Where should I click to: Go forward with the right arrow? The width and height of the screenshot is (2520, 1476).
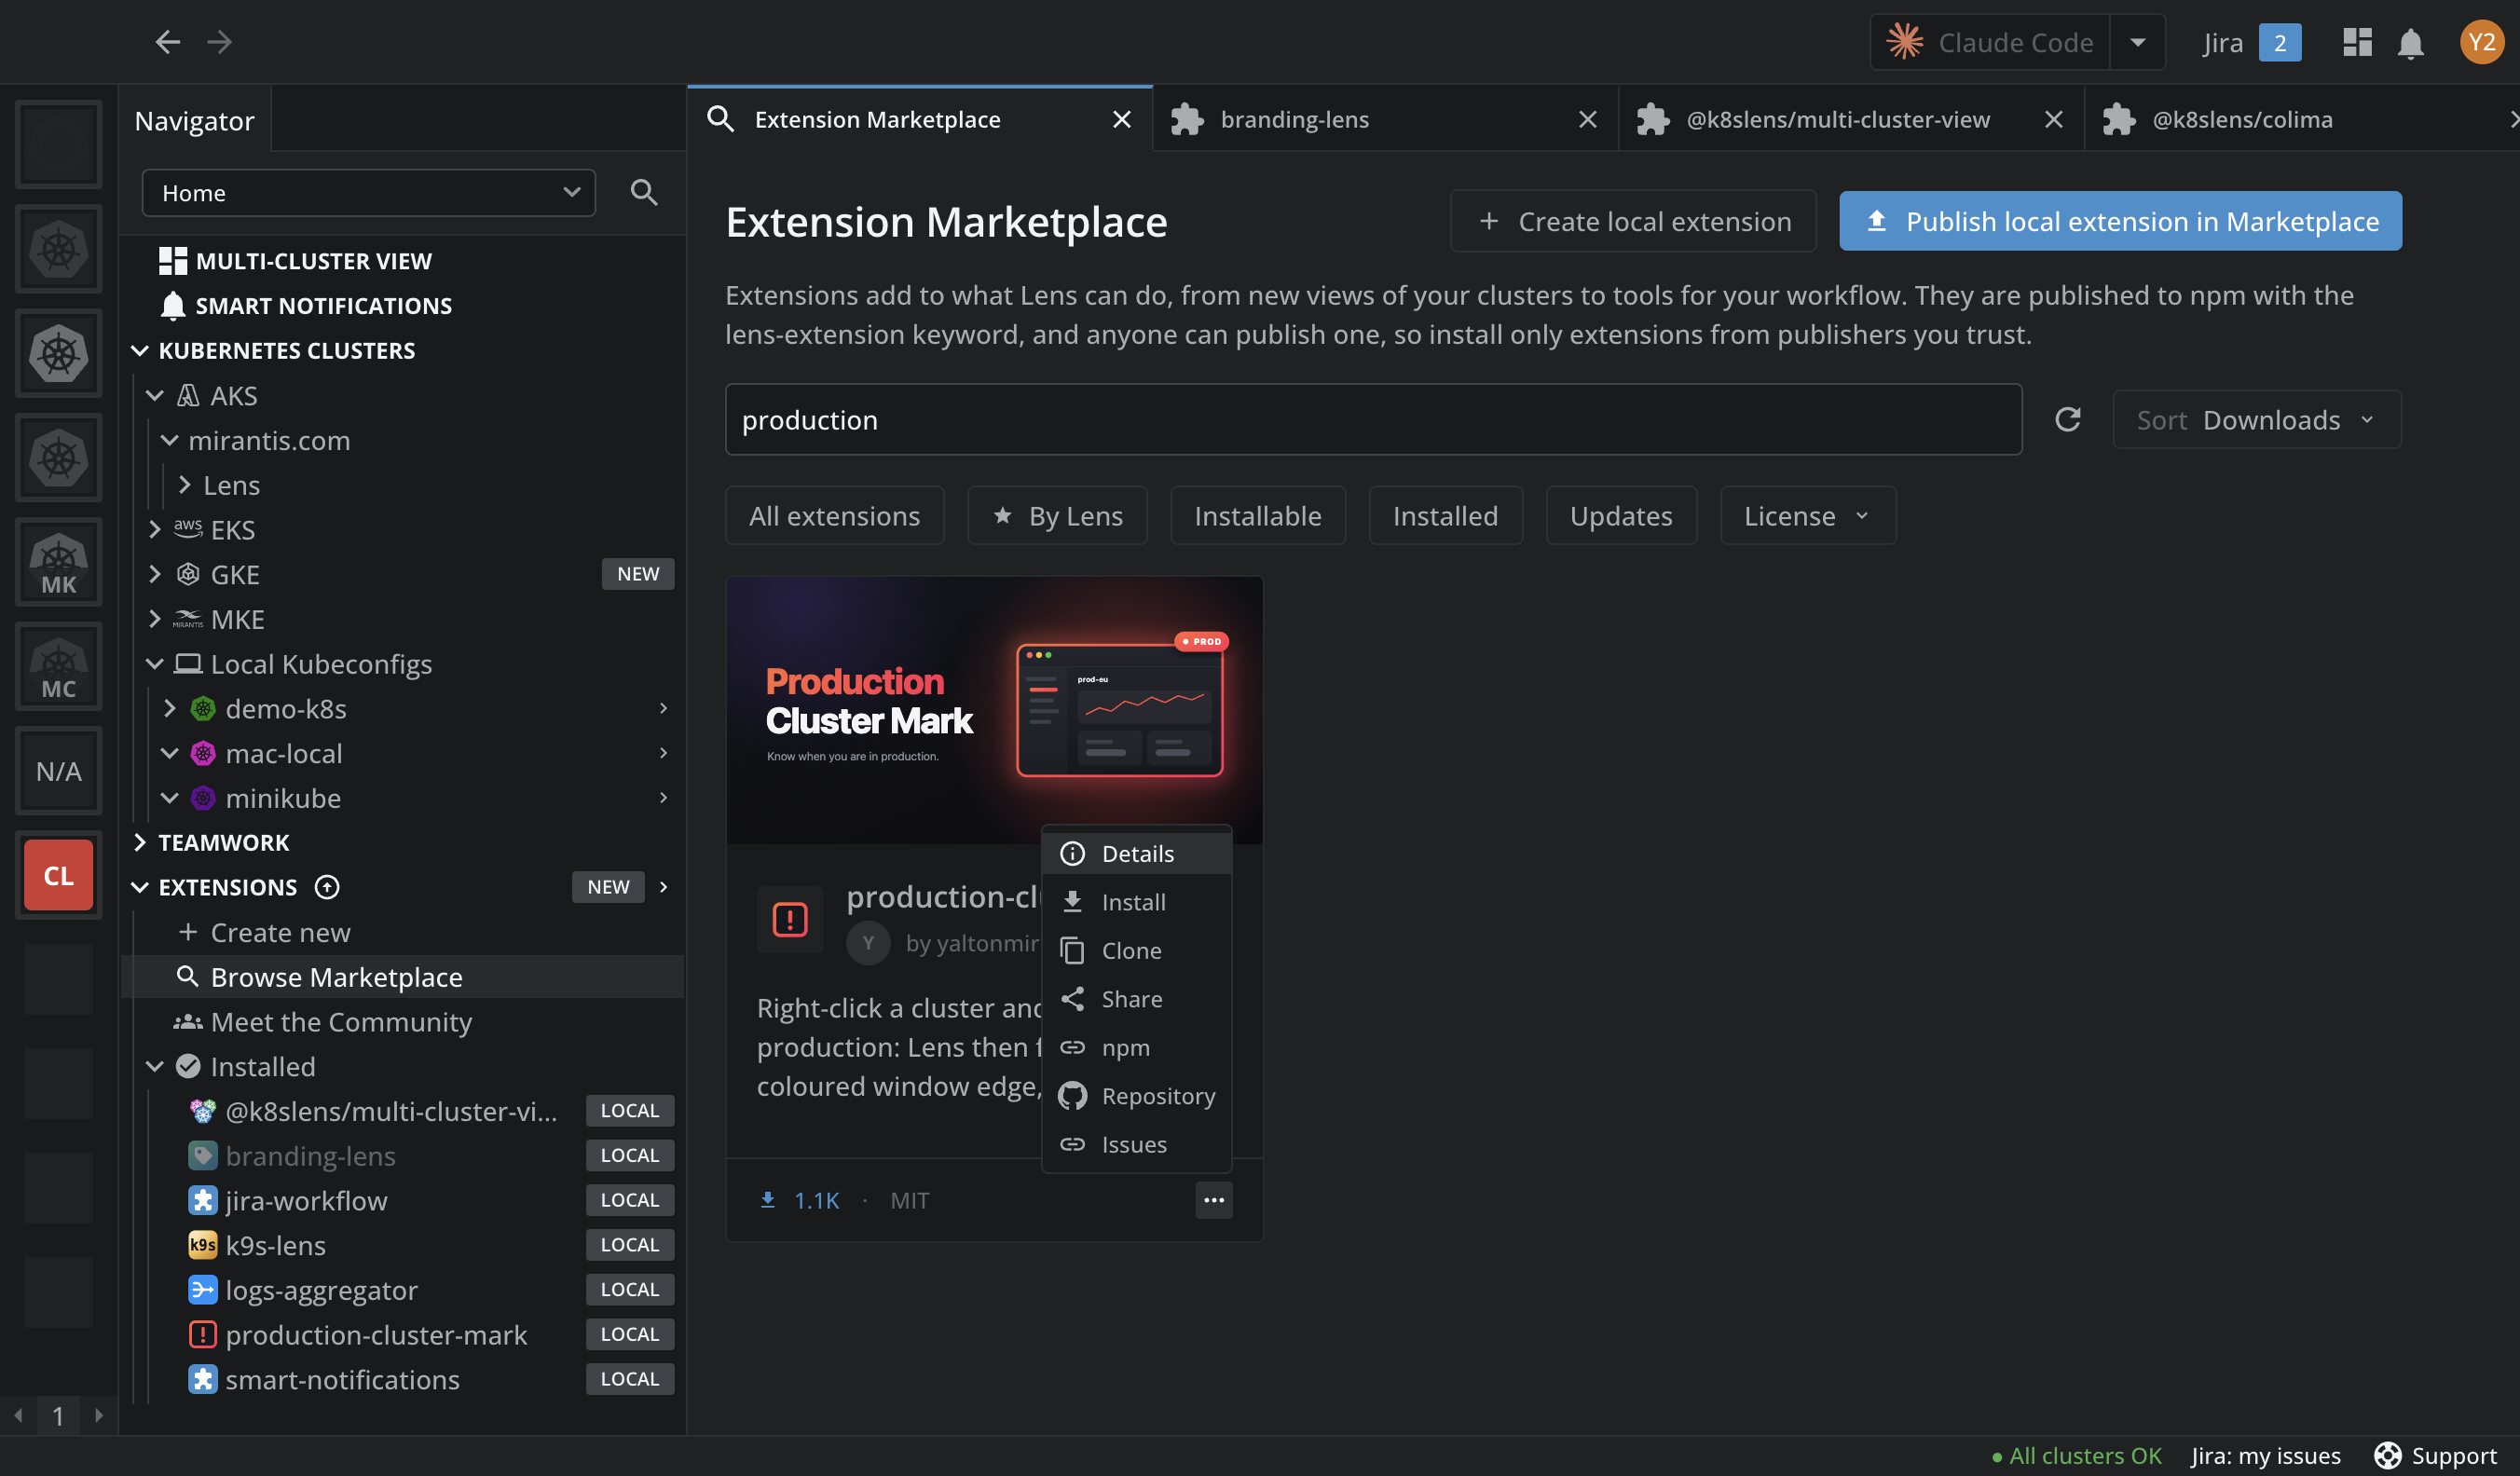coord(220,42)
